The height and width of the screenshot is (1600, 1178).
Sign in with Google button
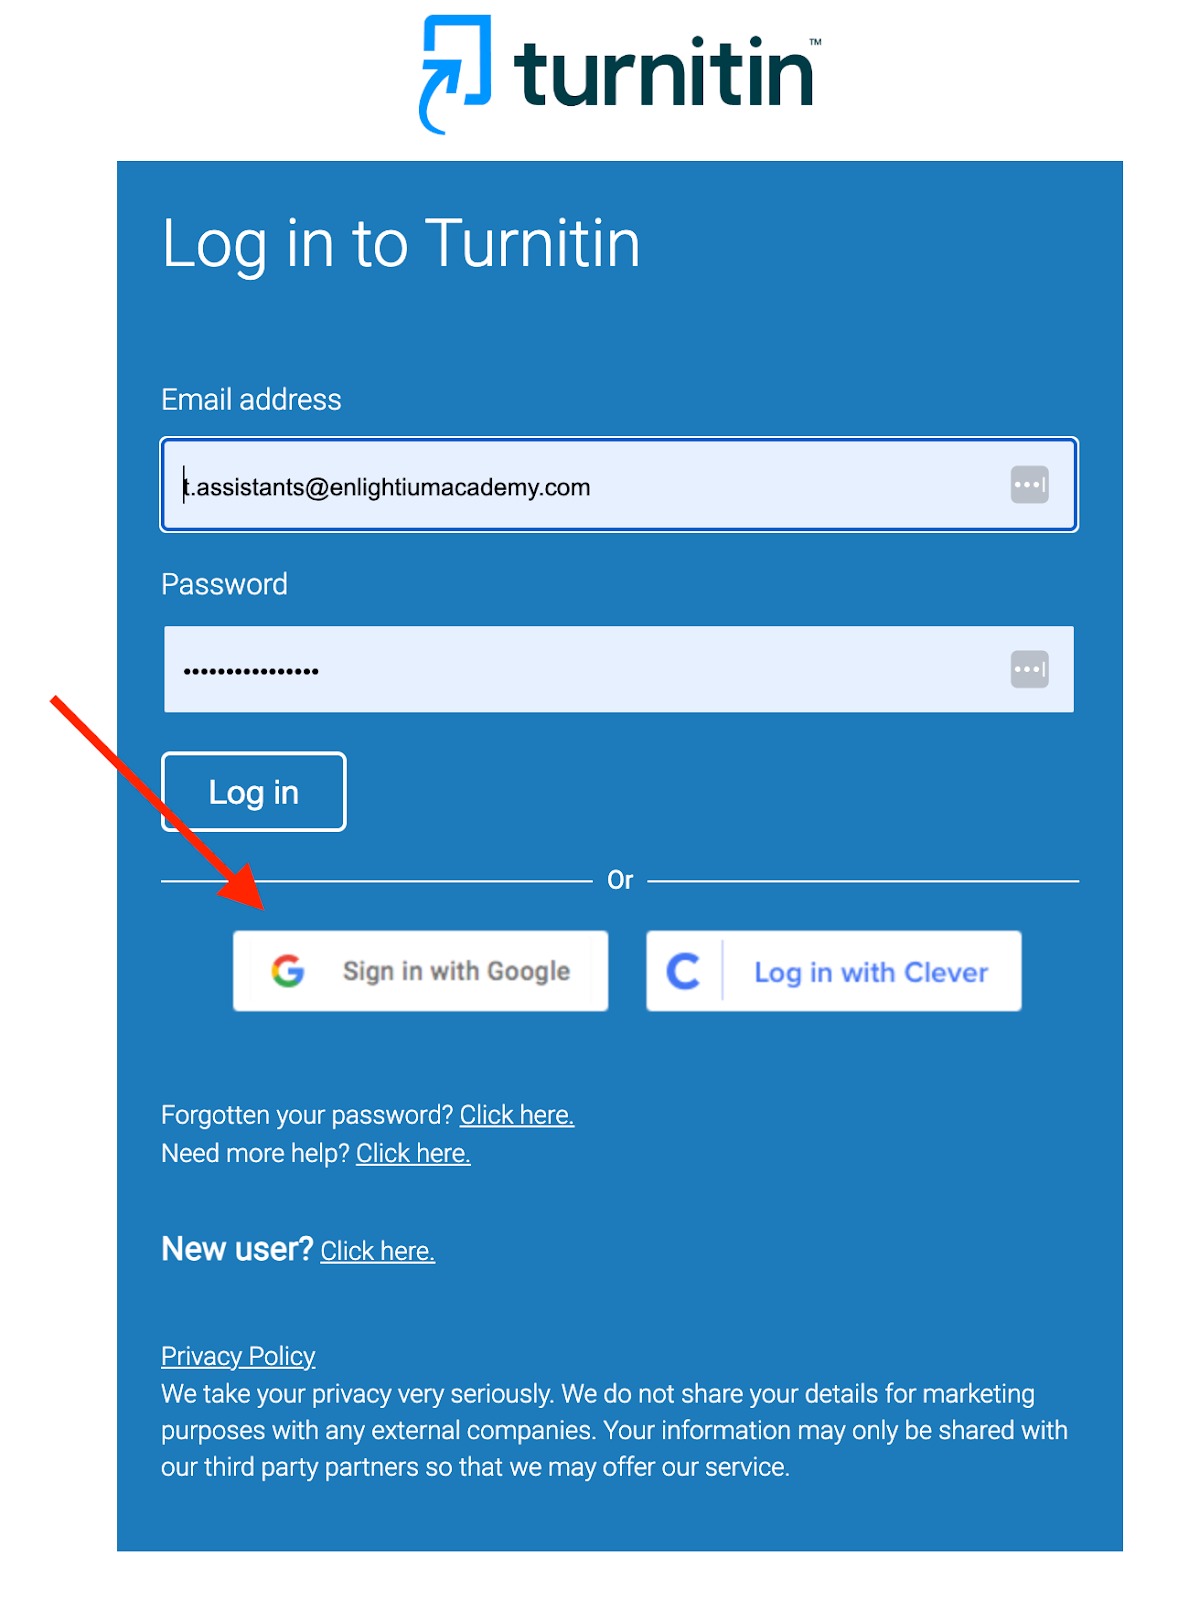click(x=420, y=971)
